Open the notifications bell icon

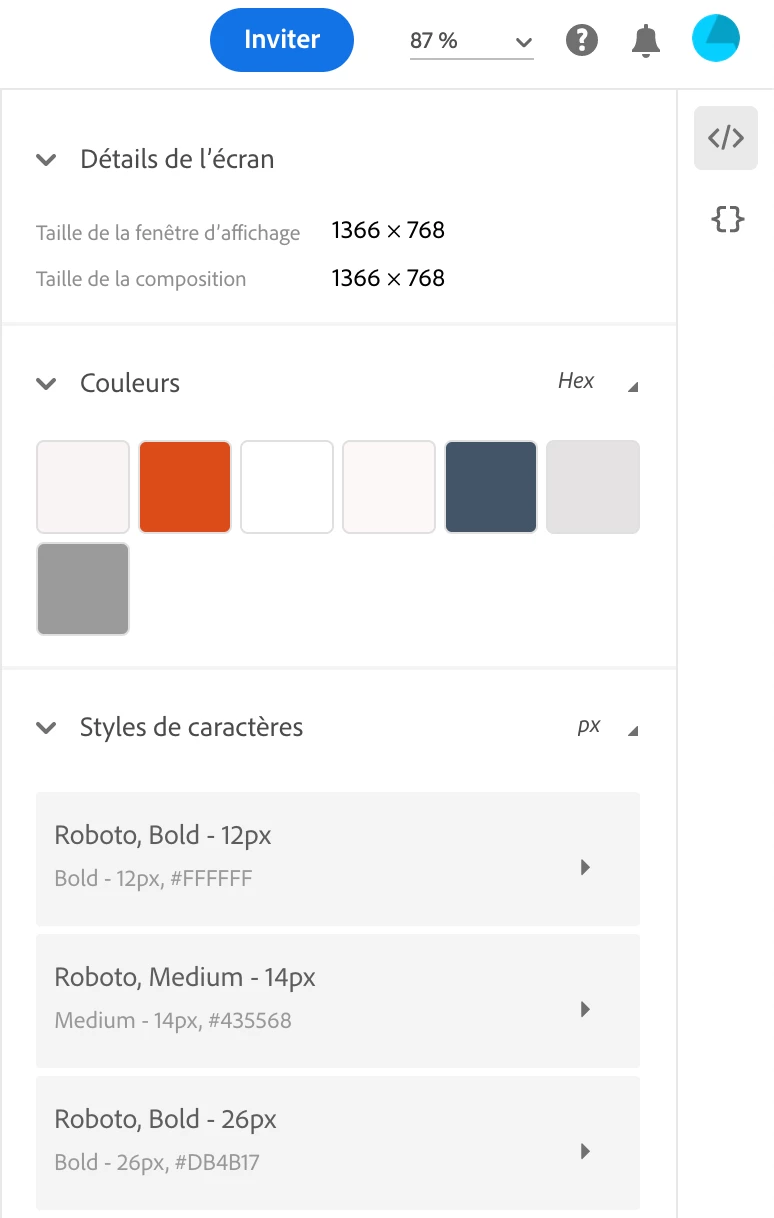click(x=646, y=40)
